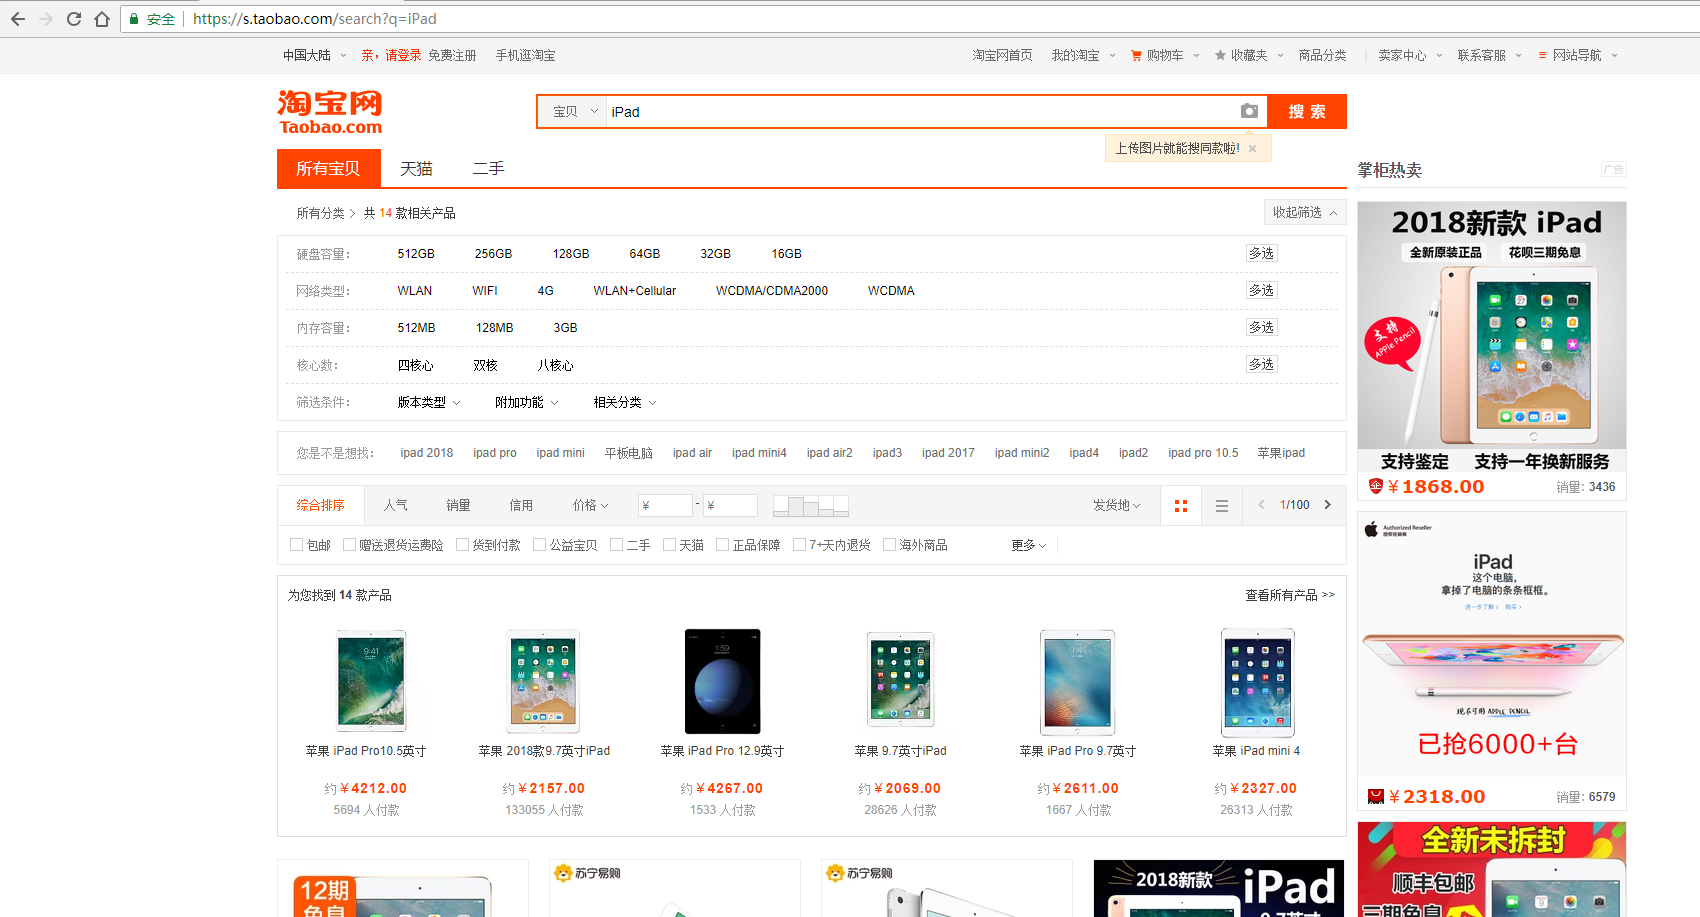Click 请登录 login link

point(404,56)
